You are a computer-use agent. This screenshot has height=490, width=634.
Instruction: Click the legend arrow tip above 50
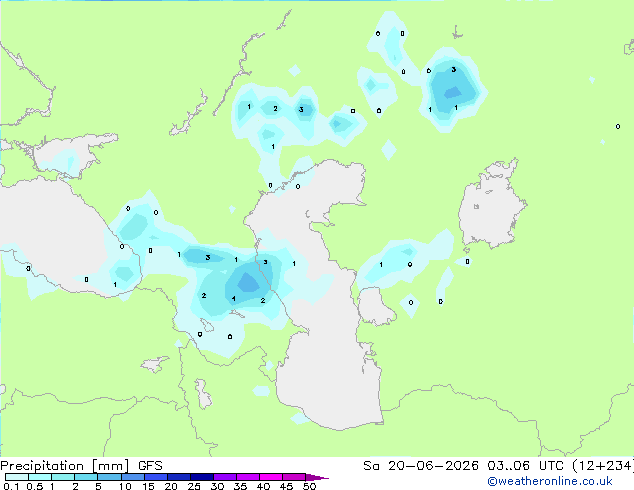click(317, 477)
